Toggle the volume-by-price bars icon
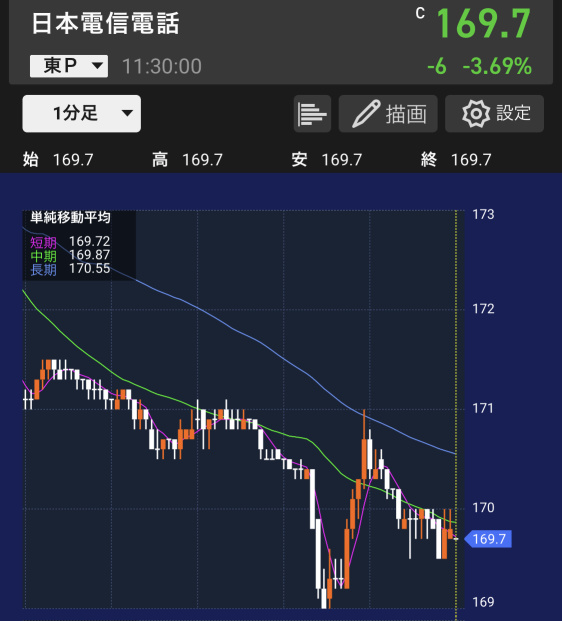This screenshot has height=621, width=562. 312,114
